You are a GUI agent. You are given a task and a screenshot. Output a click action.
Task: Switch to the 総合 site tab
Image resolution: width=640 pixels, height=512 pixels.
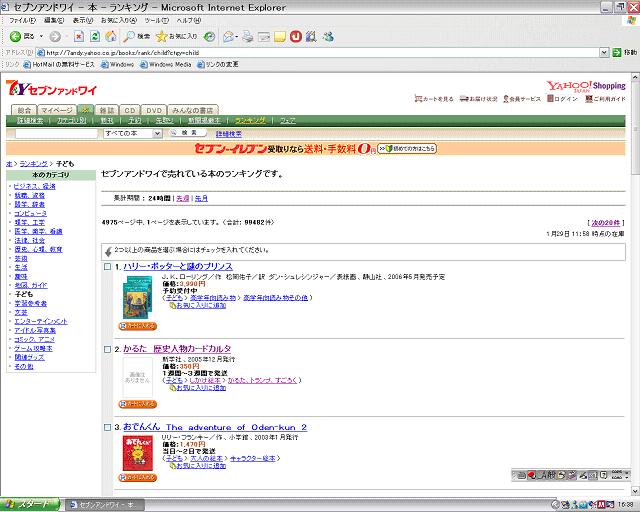24,110
